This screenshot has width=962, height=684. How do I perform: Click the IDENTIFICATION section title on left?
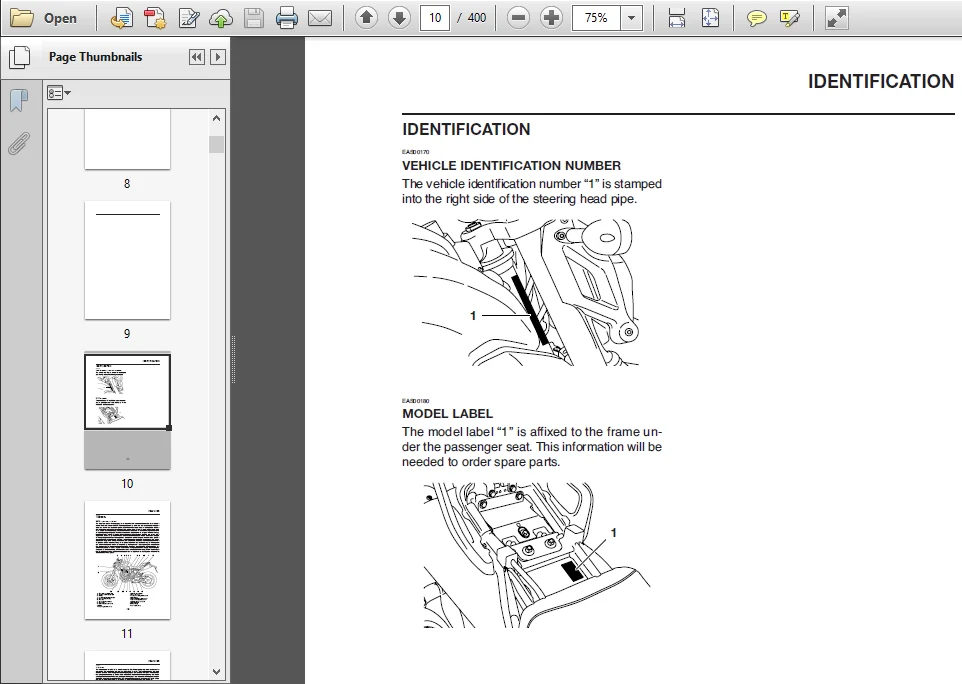pyautogui.click(x=466, y=129)
